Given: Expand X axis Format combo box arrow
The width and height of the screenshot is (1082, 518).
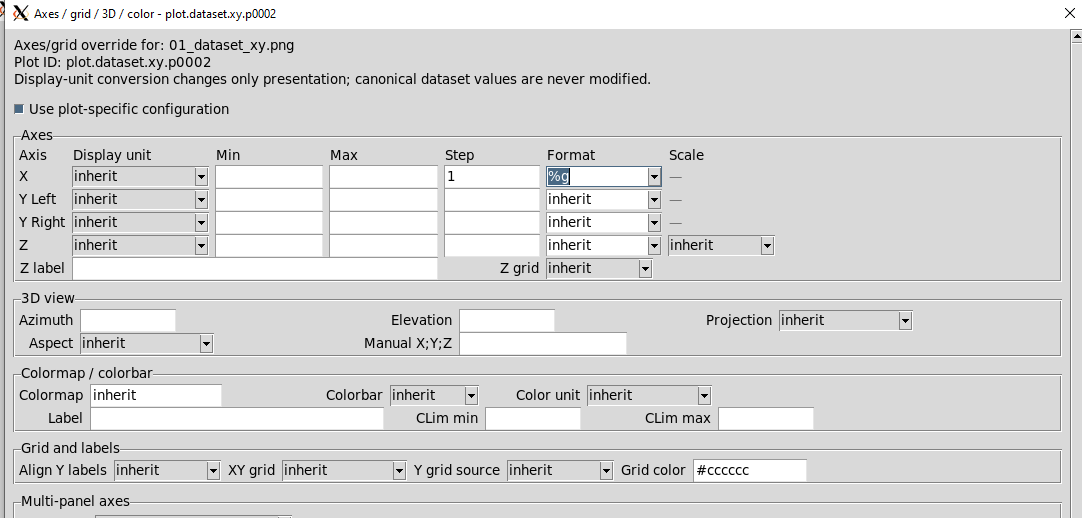Looking at the screenshot, I should (654, 177).
